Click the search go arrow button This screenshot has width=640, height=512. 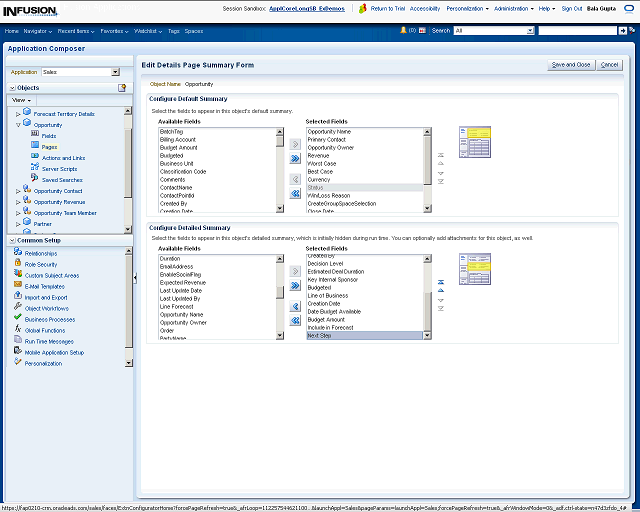tap(625, 31)
